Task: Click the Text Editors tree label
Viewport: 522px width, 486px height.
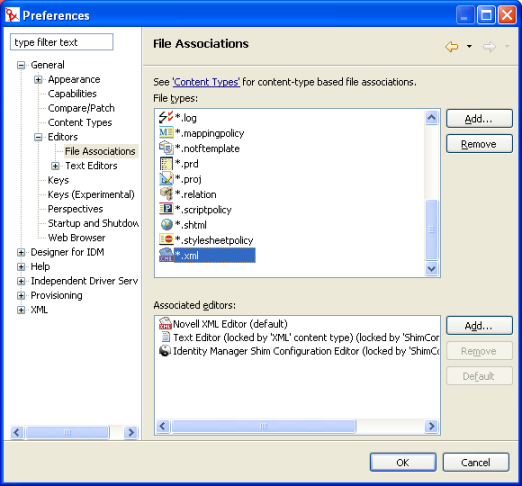Action: [x=91, y=166]
